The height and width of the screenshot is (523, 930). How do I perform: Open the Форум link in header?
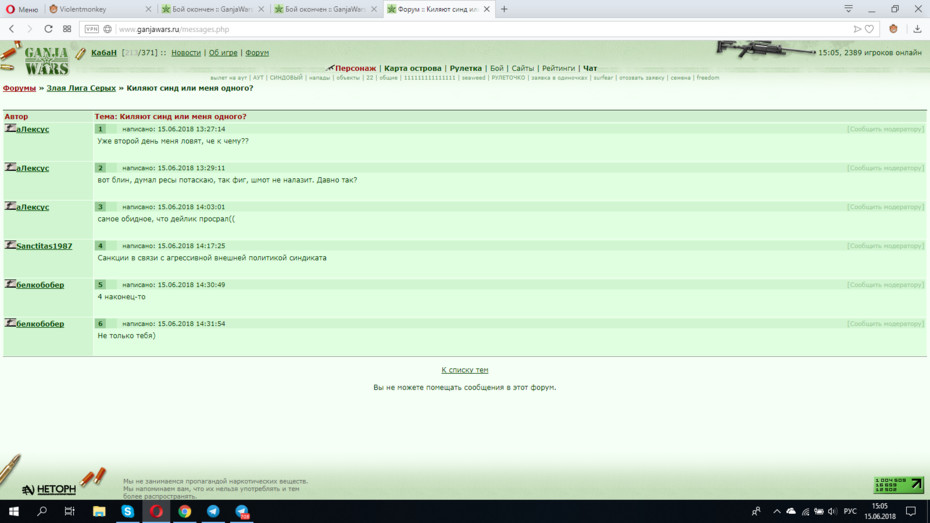coord(257,53)
